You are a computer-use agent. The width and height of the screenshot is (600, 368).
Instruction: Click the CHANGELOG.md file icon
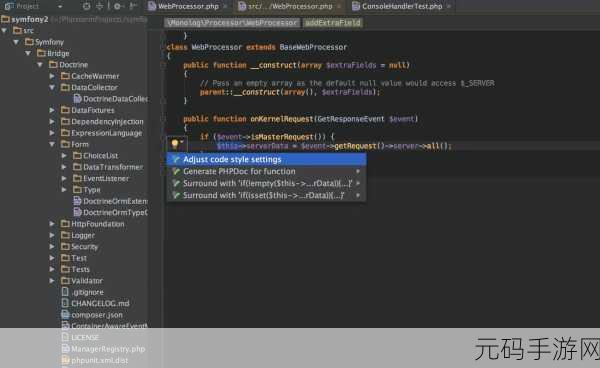[65, 303]
